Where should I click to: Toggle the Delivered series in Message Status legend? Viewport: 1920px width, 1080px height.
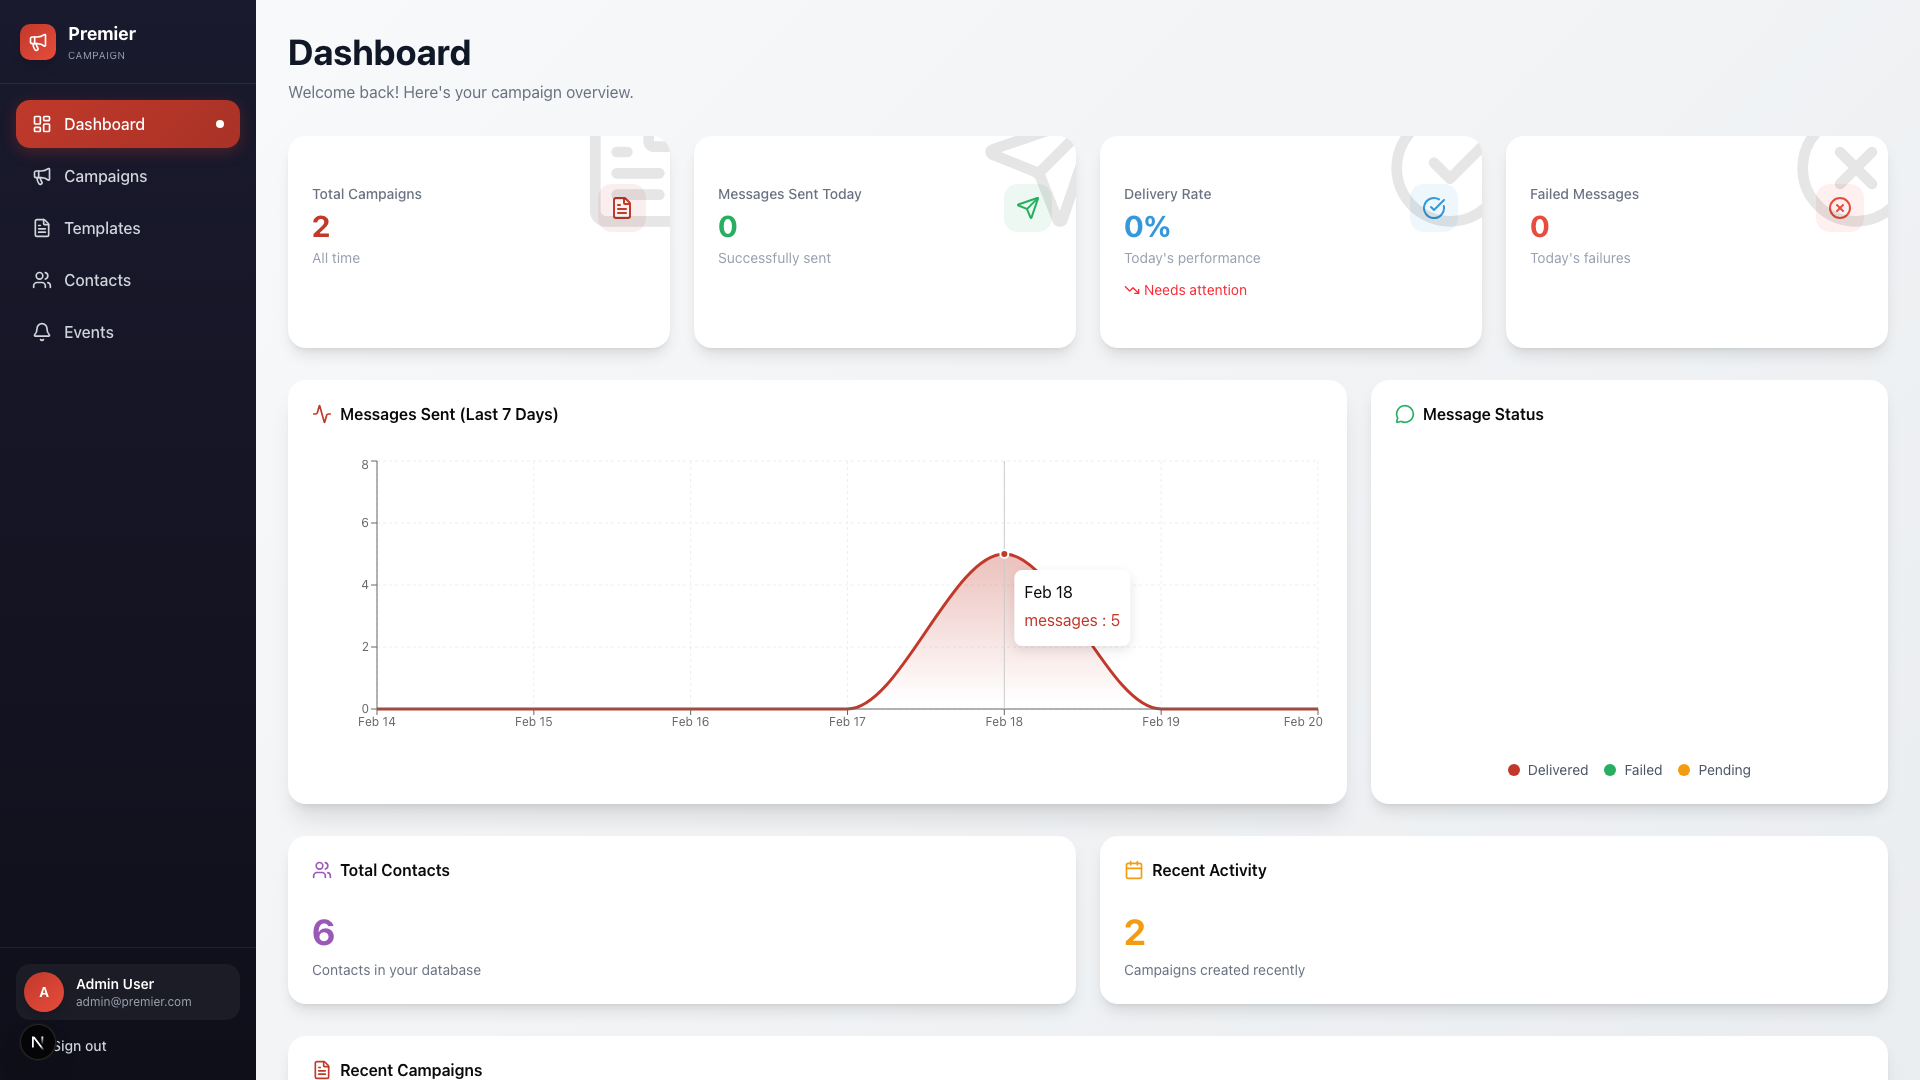pos(1548,770)
